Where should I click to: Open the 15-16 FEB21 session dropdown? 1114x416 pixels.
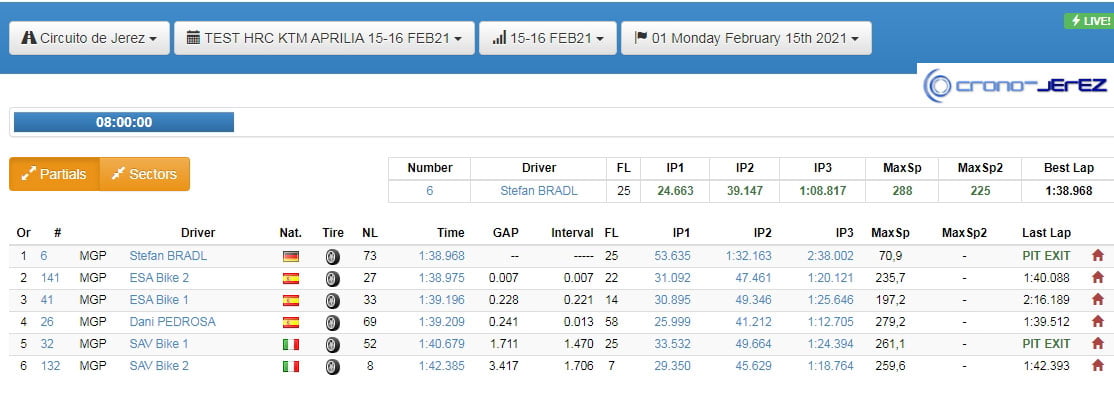click(547, 39)
